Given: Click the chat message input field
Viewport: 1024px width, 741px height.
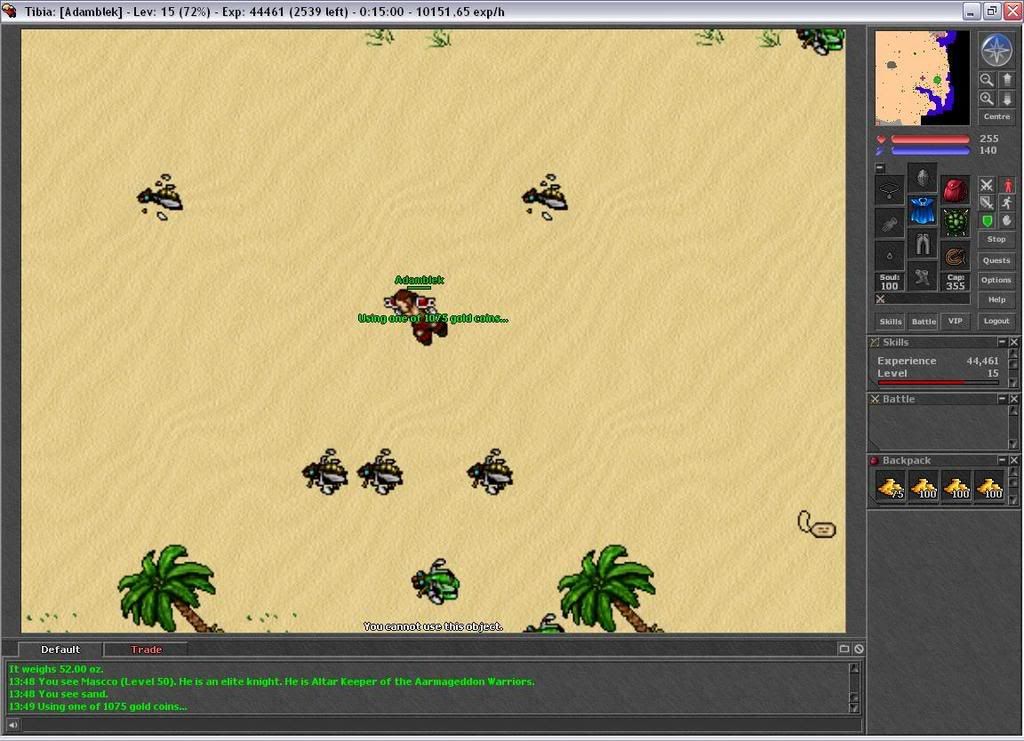Looking at the screenshot, I should click(x=441, y=725).
